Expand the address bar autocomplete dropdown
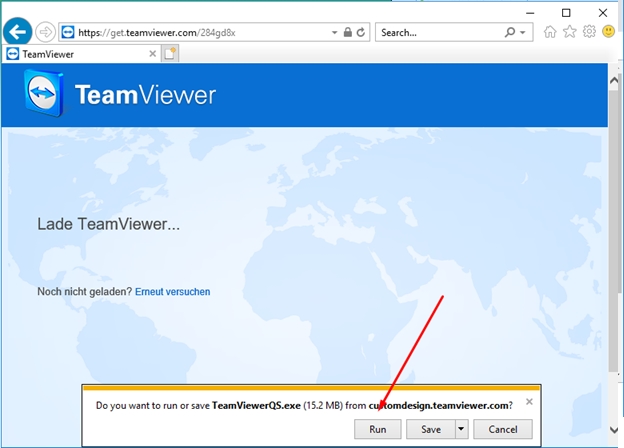 [x=334, y=33]
